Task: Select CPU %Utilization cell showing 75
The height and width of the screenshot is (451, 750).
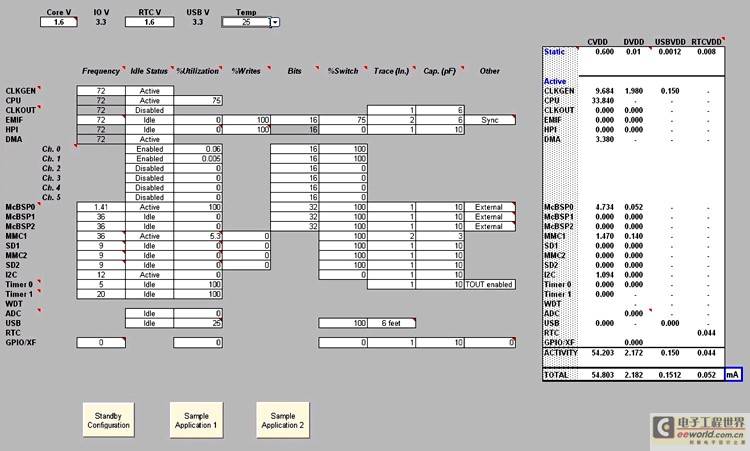Action: (198, 100)
